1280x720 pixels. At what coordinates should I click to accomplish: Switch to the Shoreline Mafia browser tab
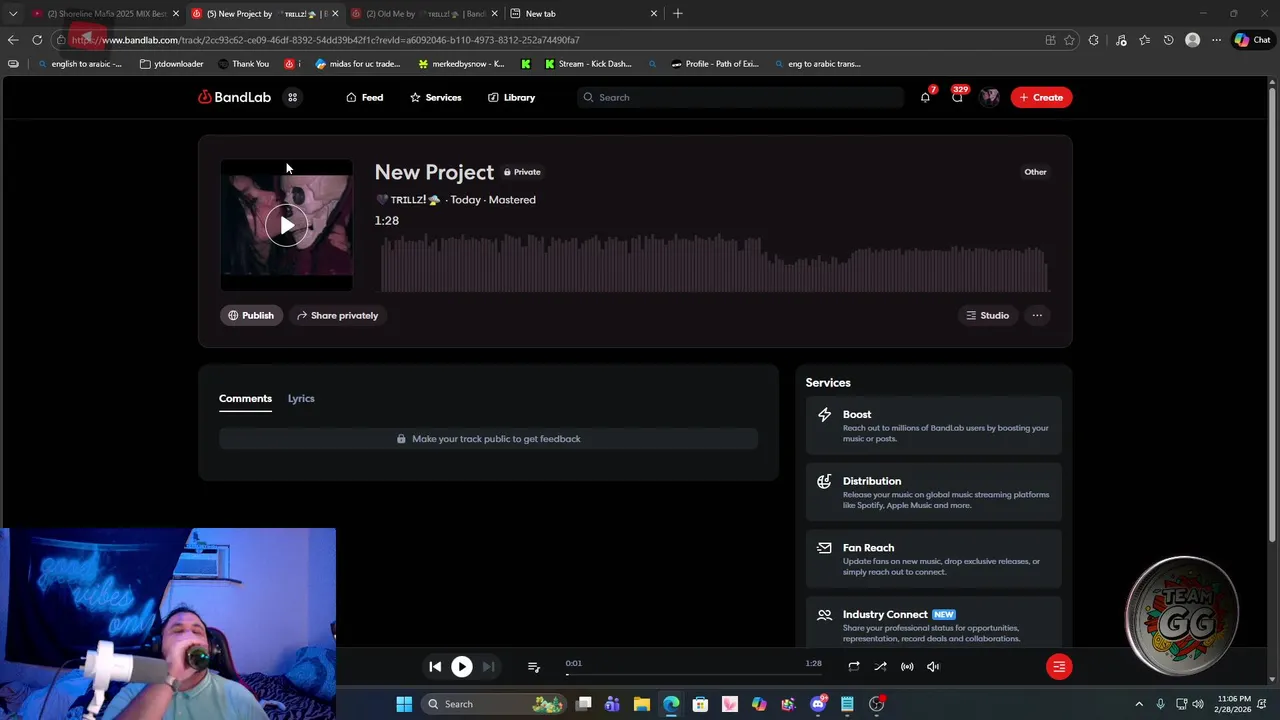(x=105, y=14)
